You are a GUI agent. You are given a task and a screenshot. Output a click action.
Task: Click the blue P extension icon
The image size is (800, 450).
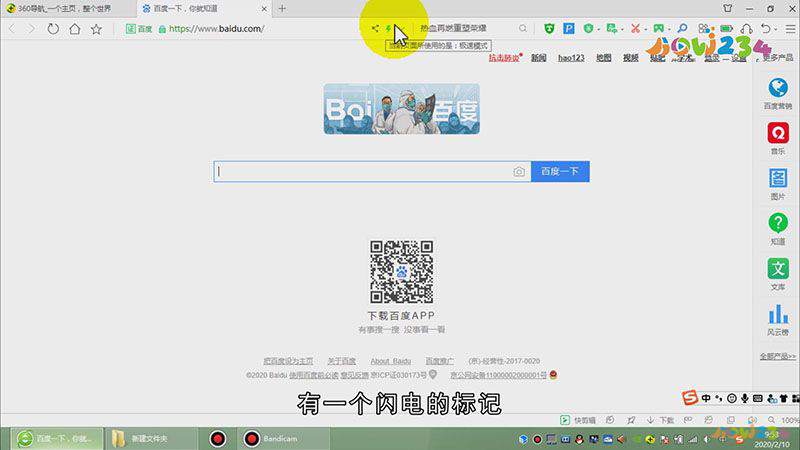click(569, 29)
